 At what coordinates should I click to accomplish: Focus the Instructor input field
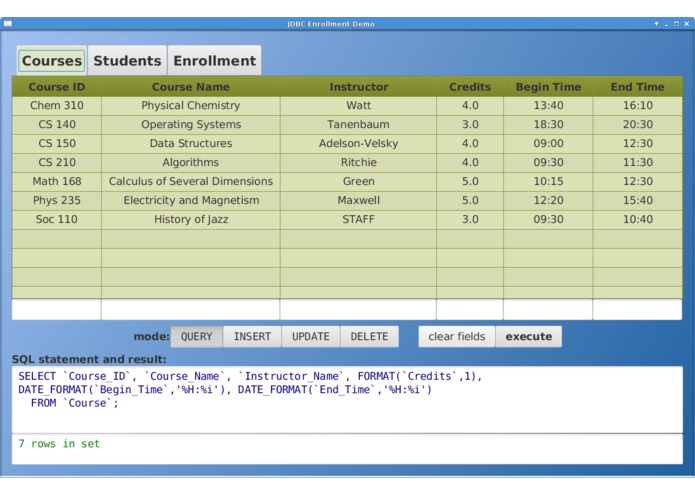[x=358, y=309]
